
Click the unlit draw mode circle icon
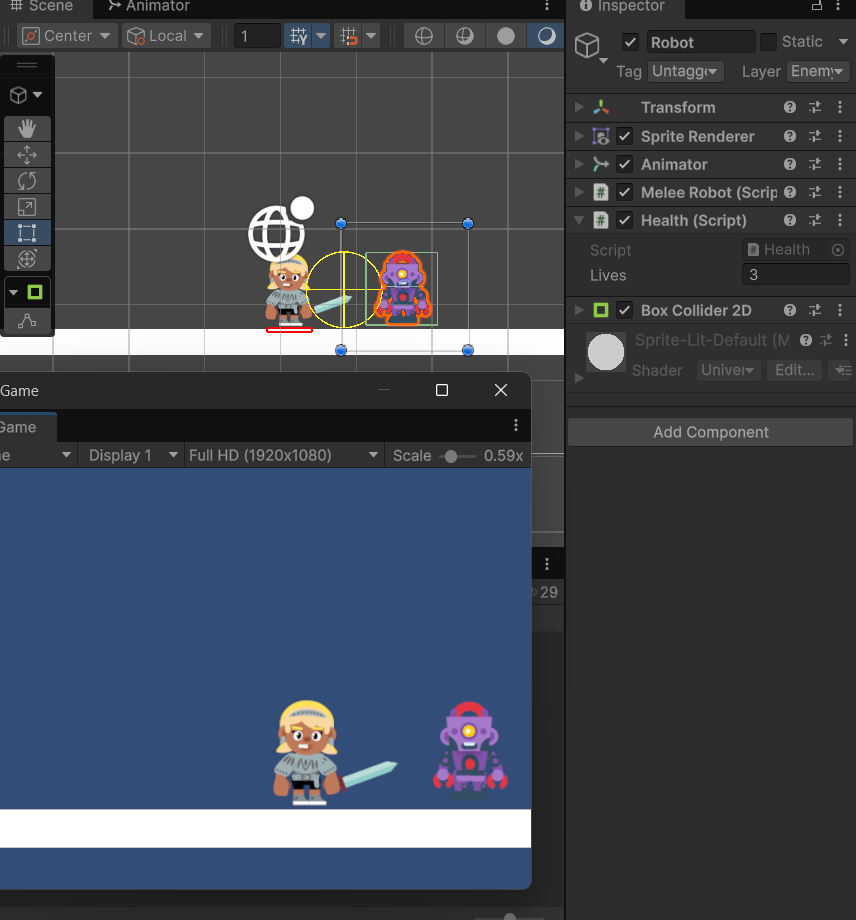[x=506, y=36]
